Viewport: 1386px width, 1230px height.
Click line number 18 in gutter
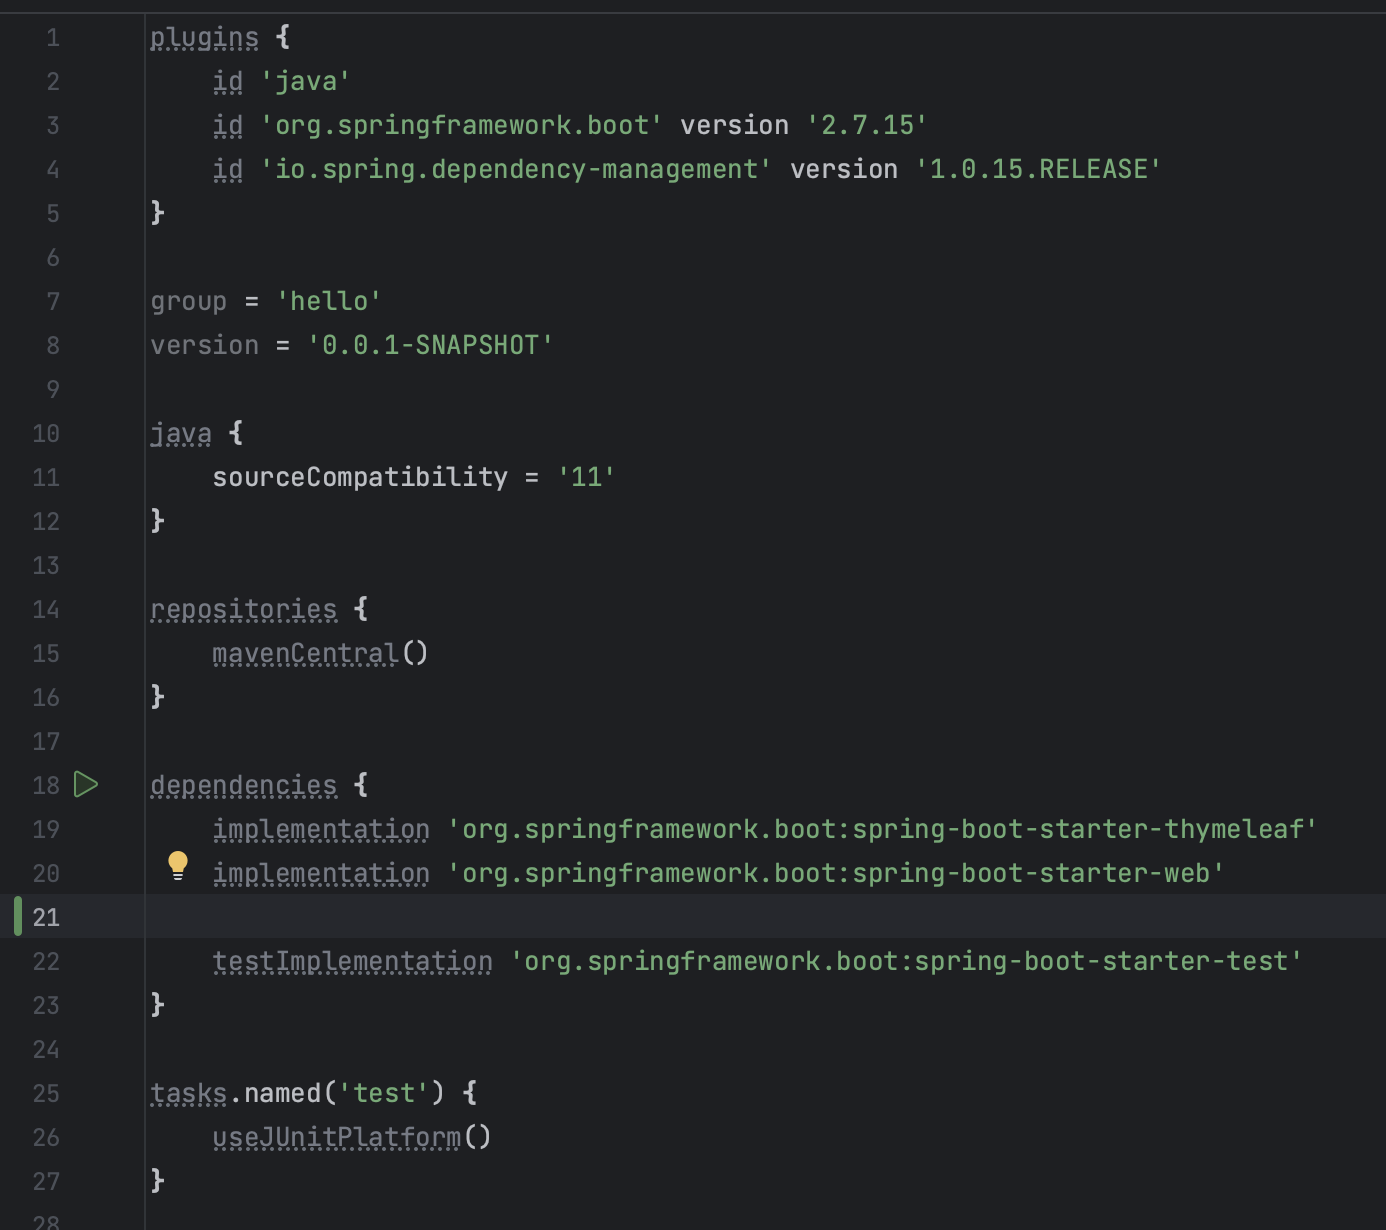pos(46,785)
